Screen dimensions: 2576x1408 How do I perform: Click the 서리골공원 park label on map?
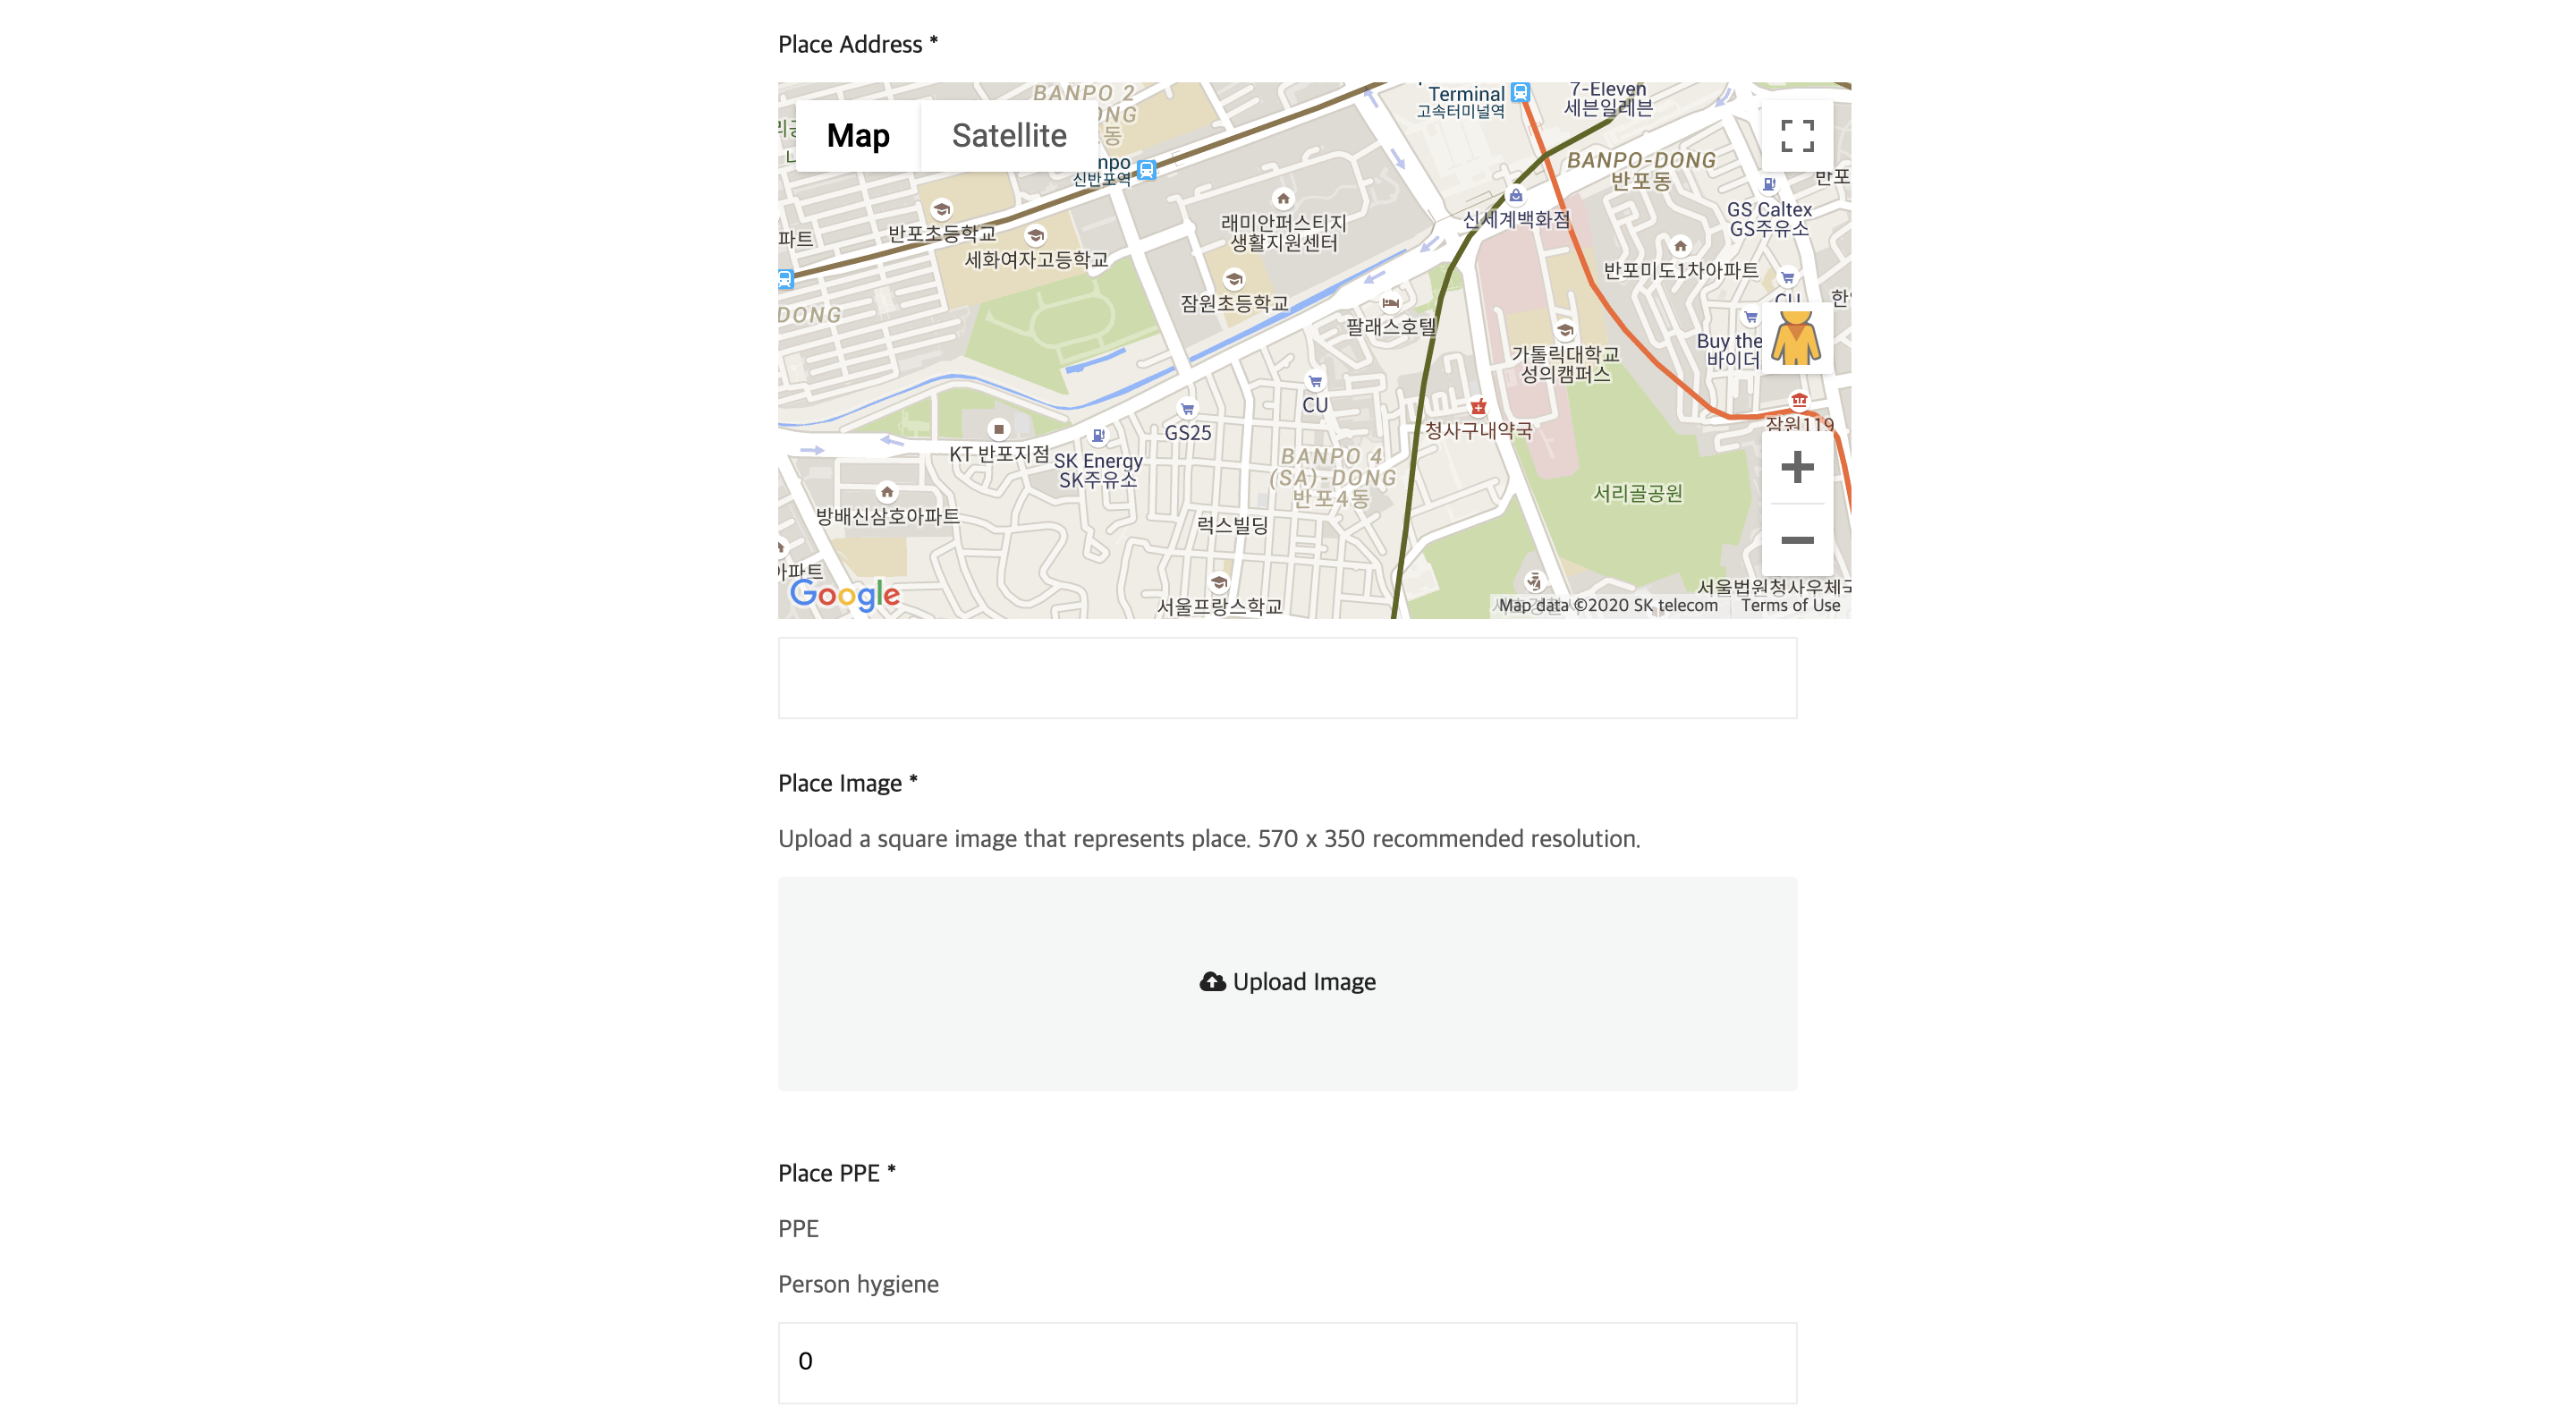pos(1637,493)
